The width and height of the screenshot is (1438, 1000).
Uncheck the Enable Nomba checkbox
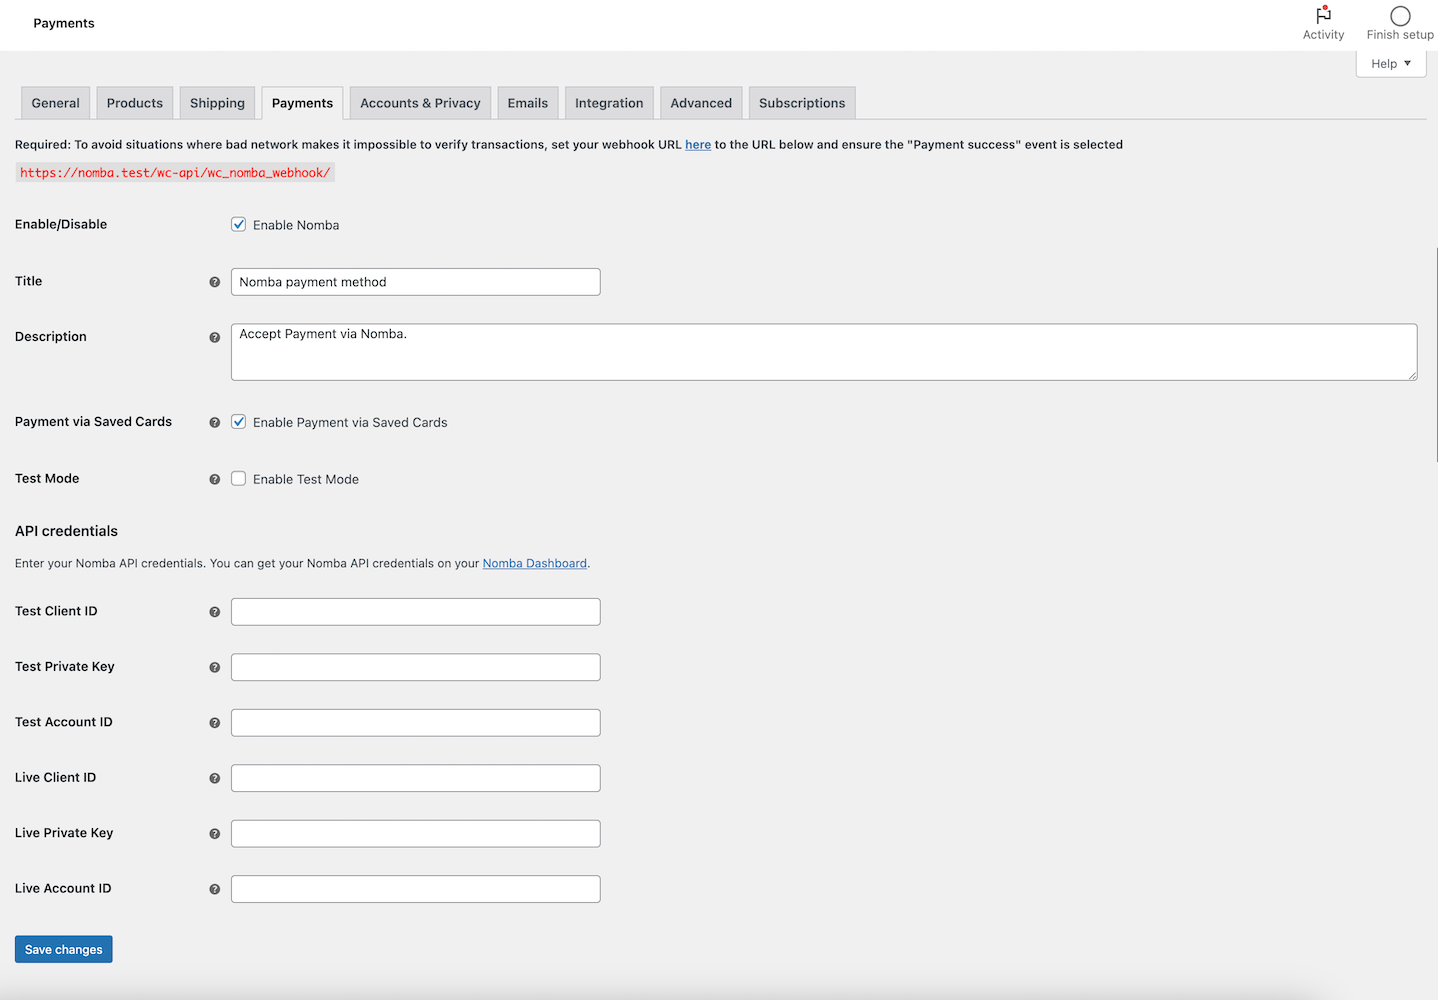click(x=238, y=224)
